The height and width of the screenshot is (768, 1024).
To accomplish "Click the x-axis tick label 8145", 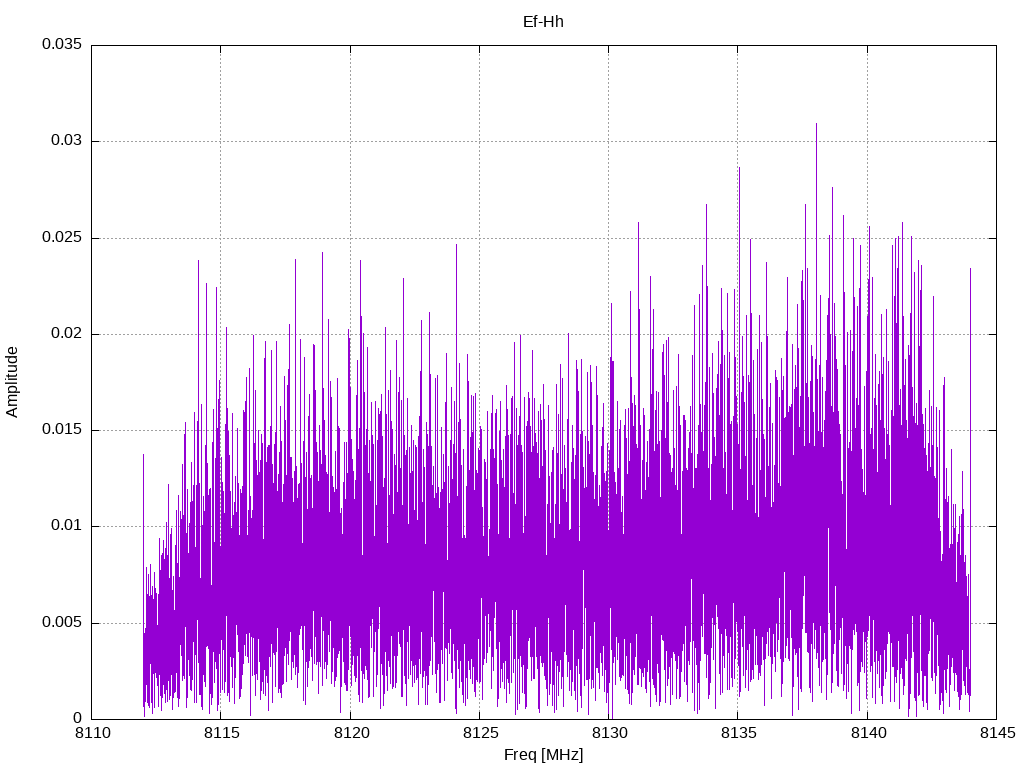I will pos(997,733).
